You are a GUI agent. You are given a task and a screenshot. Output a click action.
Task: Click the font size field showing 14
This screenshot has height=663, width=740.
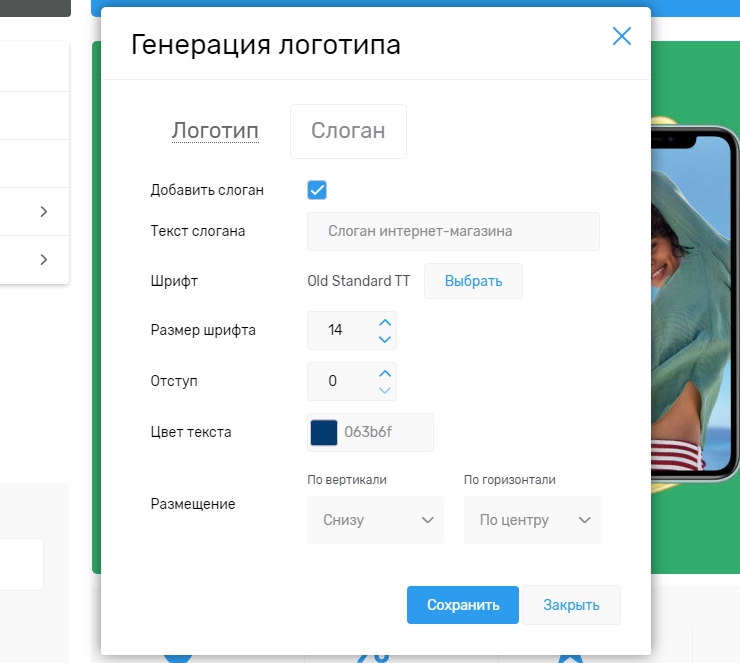(x=338, y=330)
